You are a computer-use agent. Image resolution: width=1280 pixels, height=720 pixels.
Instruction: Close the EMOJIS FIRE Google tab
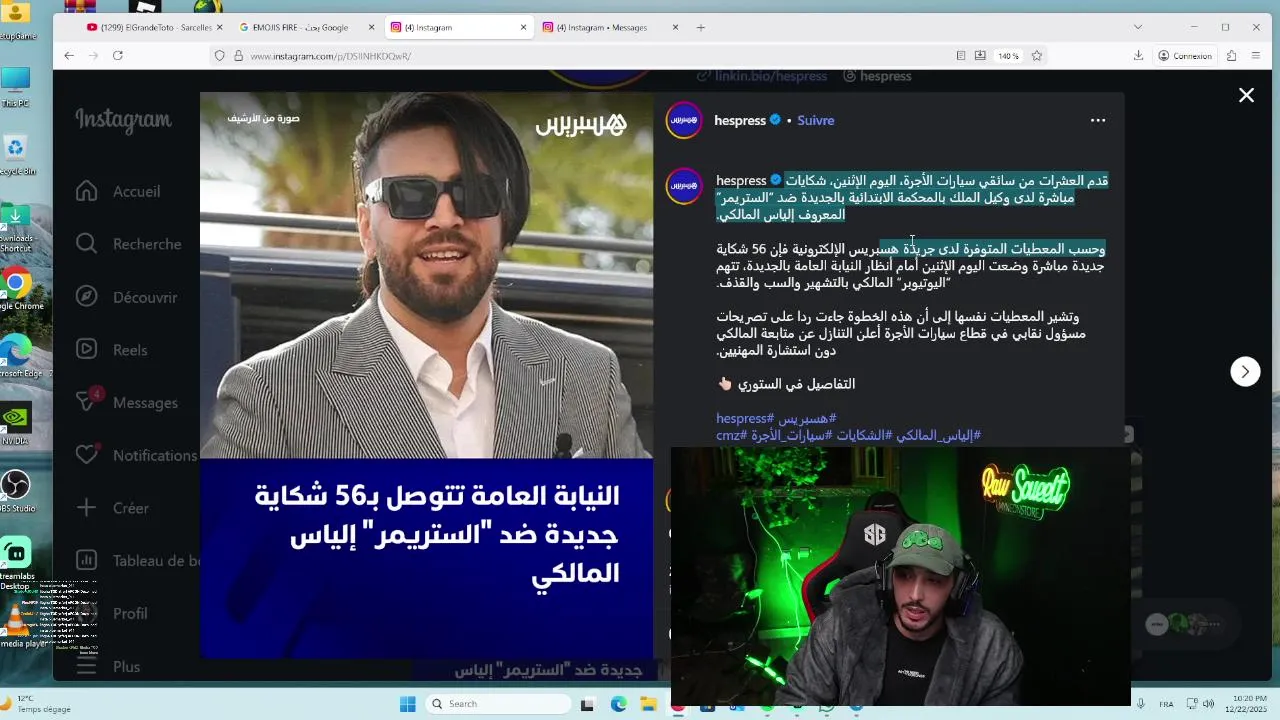coord(371,27)
